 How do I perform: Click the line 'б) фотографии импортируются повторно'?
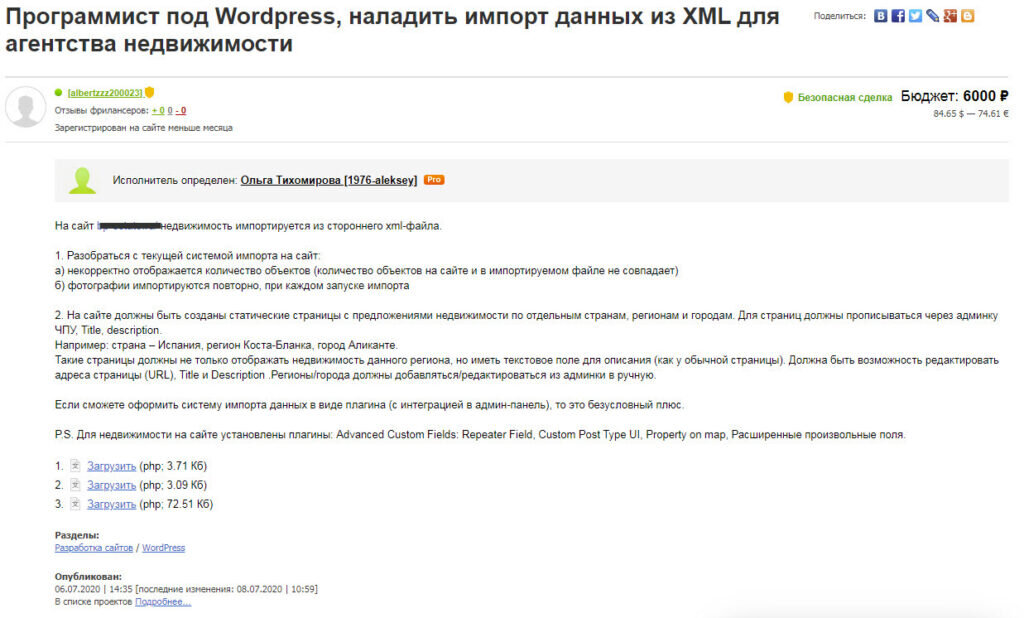click(232, 285)
